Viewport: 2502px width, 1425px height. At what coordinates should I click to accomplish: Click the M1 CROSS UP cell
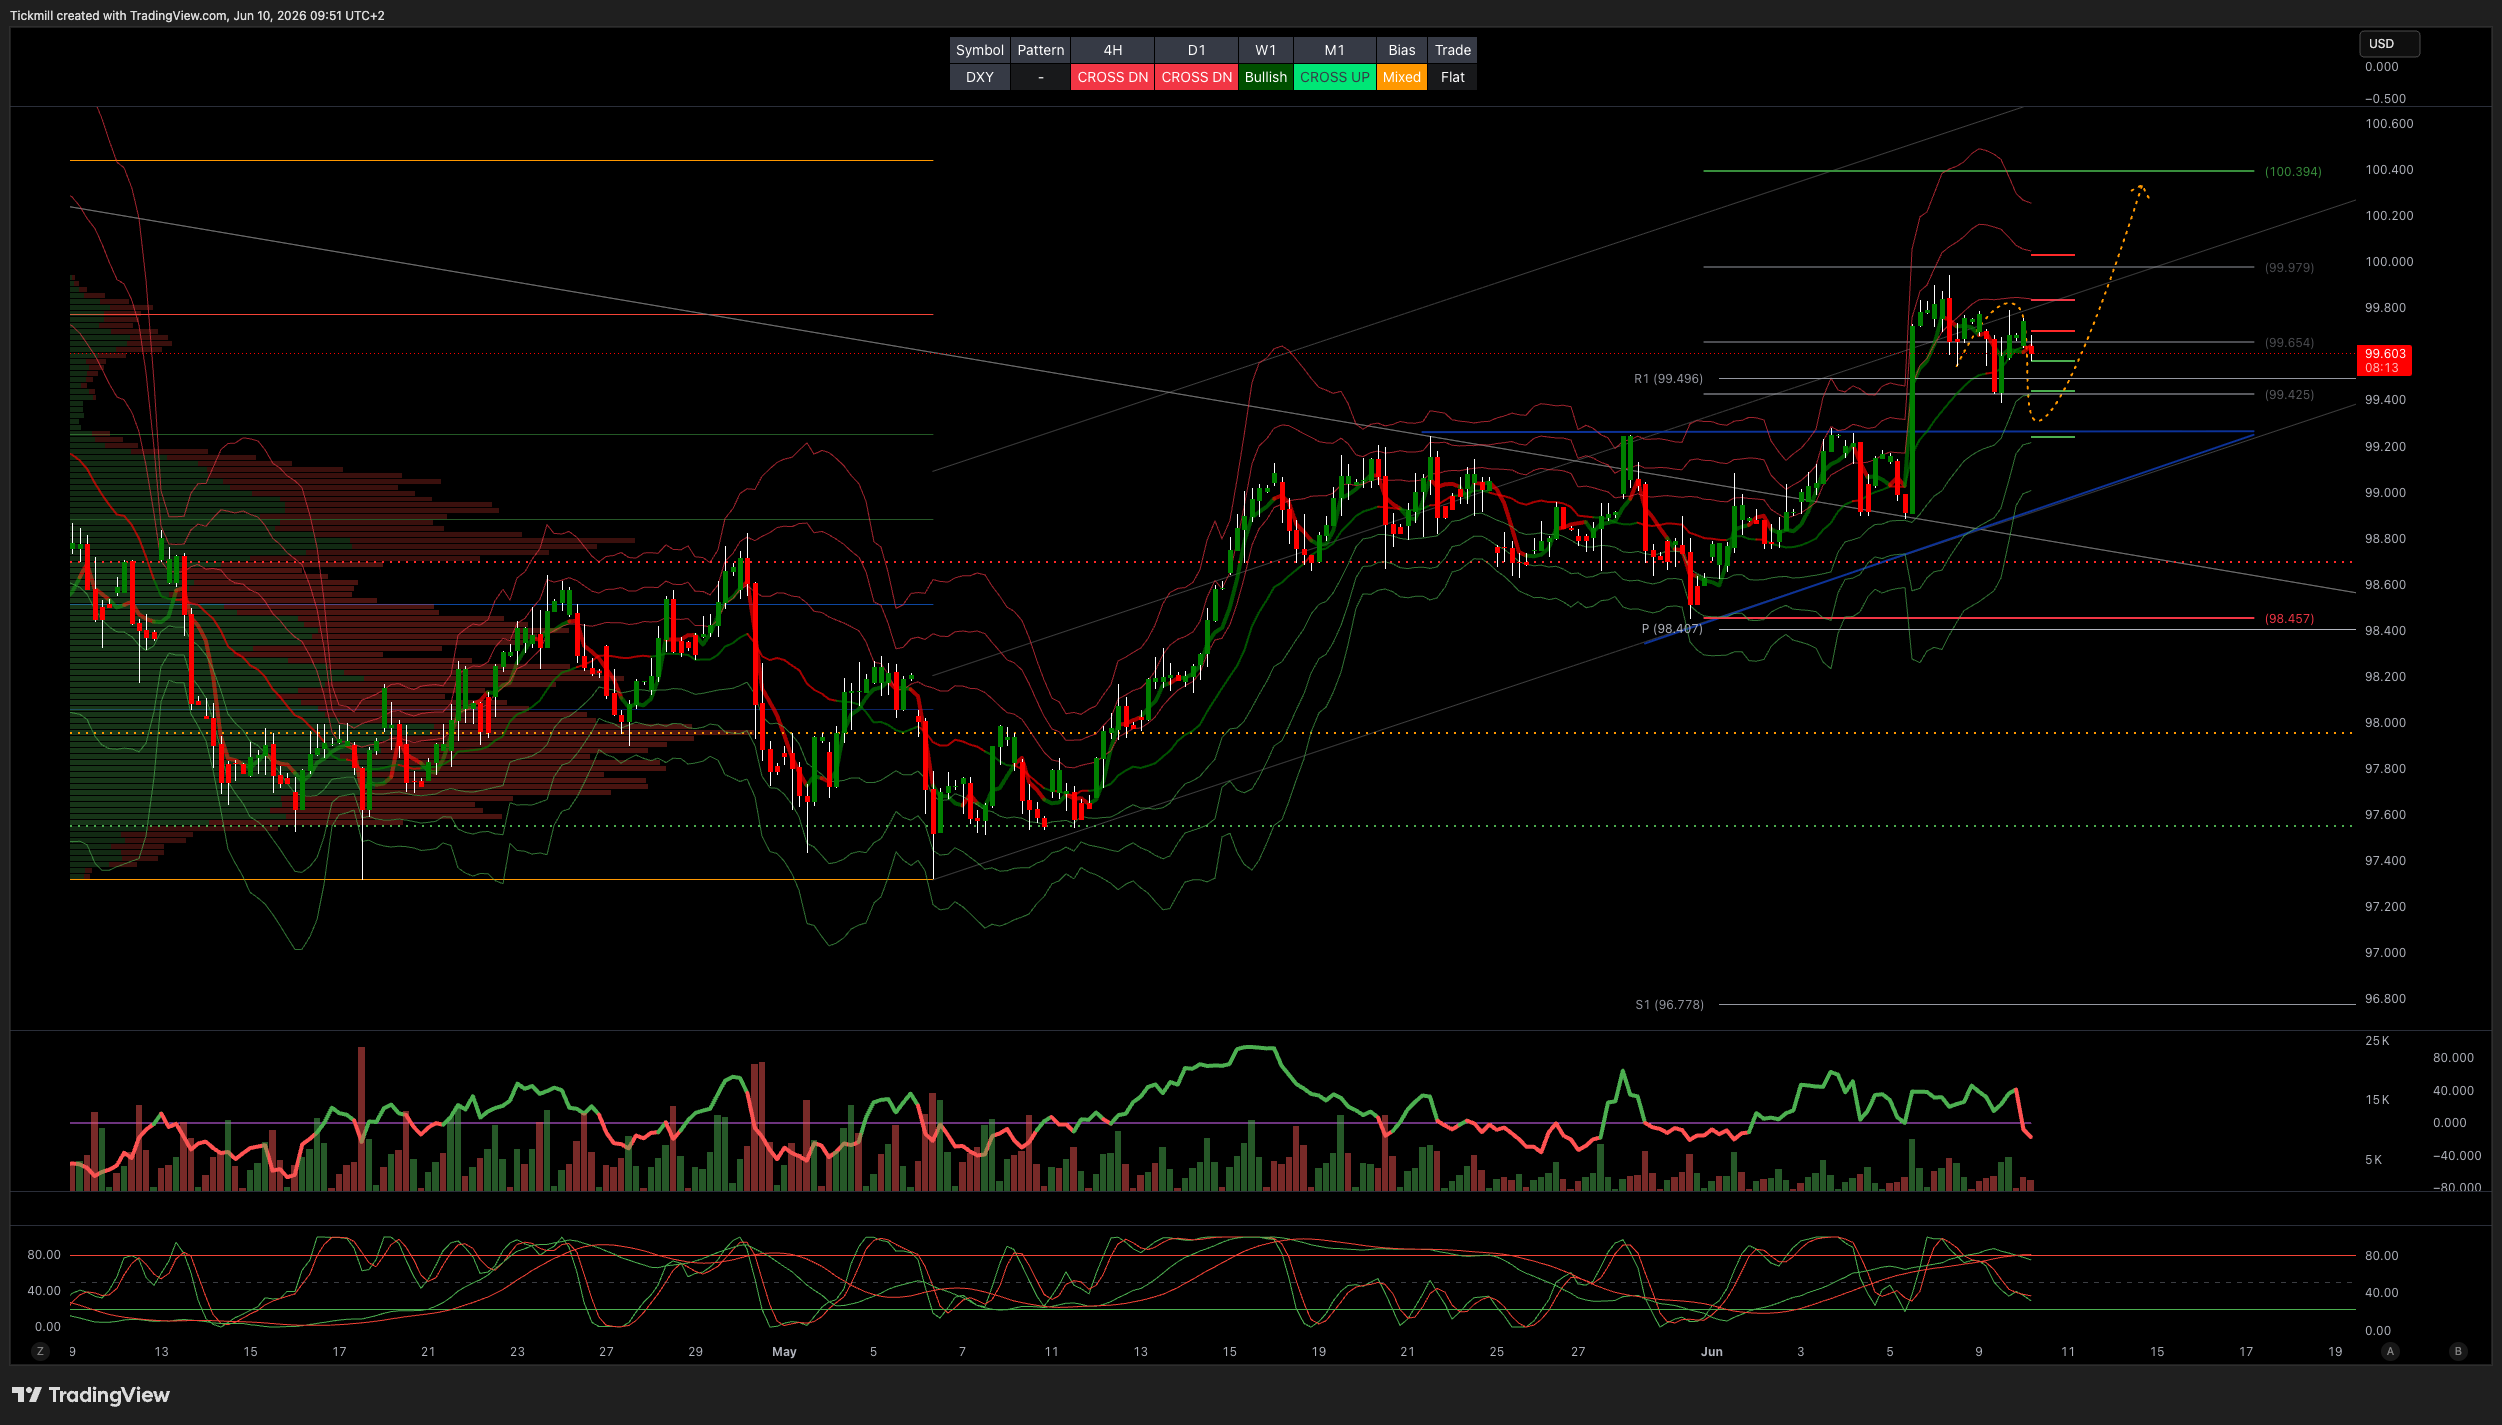pos(1334,77)
